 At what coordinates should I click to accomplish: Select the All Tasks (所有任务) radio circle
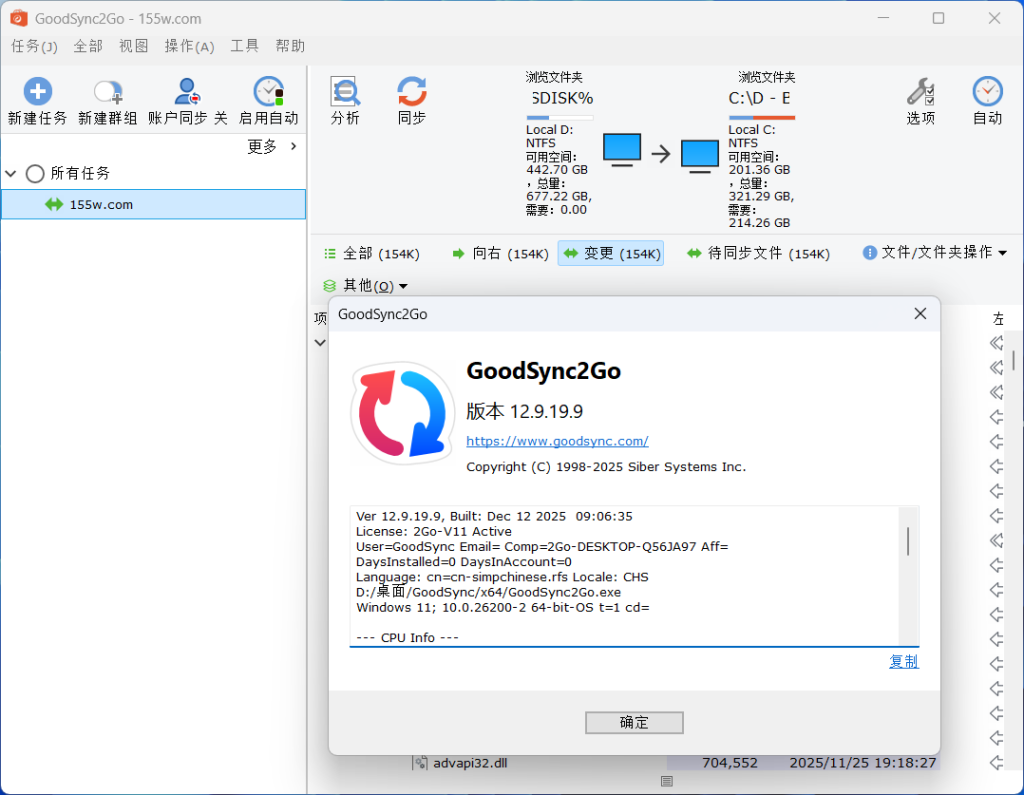click(35, 174)
